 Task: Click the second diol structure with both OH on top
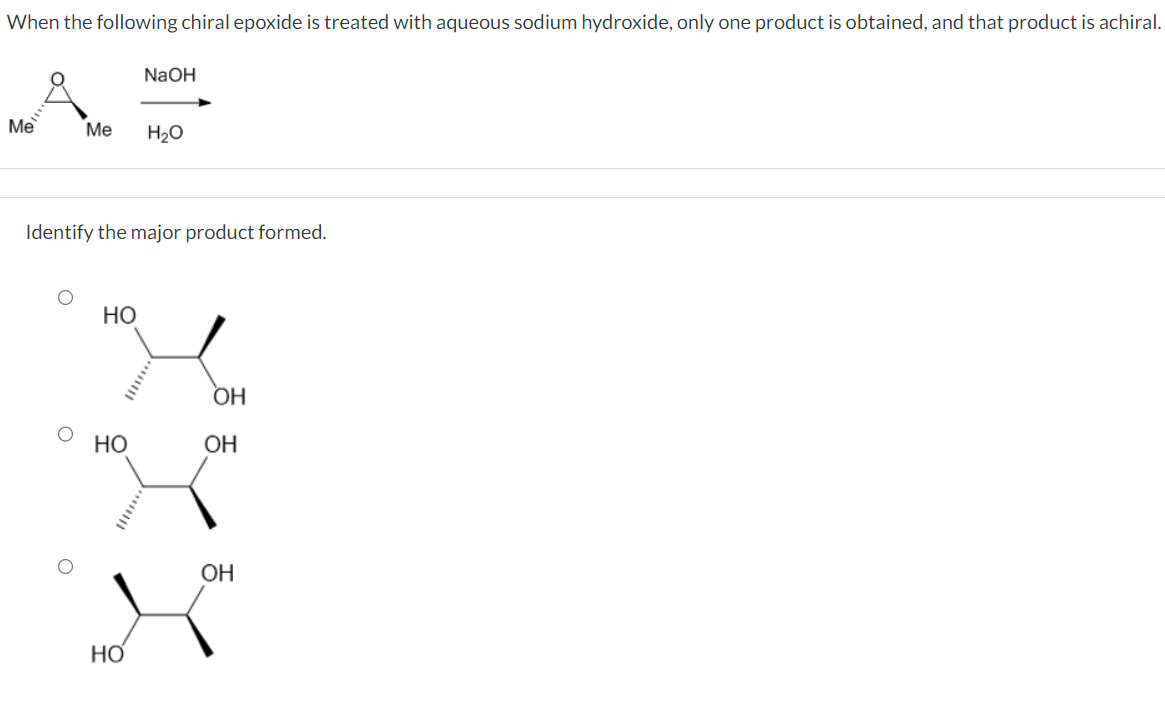click(166, 481)
